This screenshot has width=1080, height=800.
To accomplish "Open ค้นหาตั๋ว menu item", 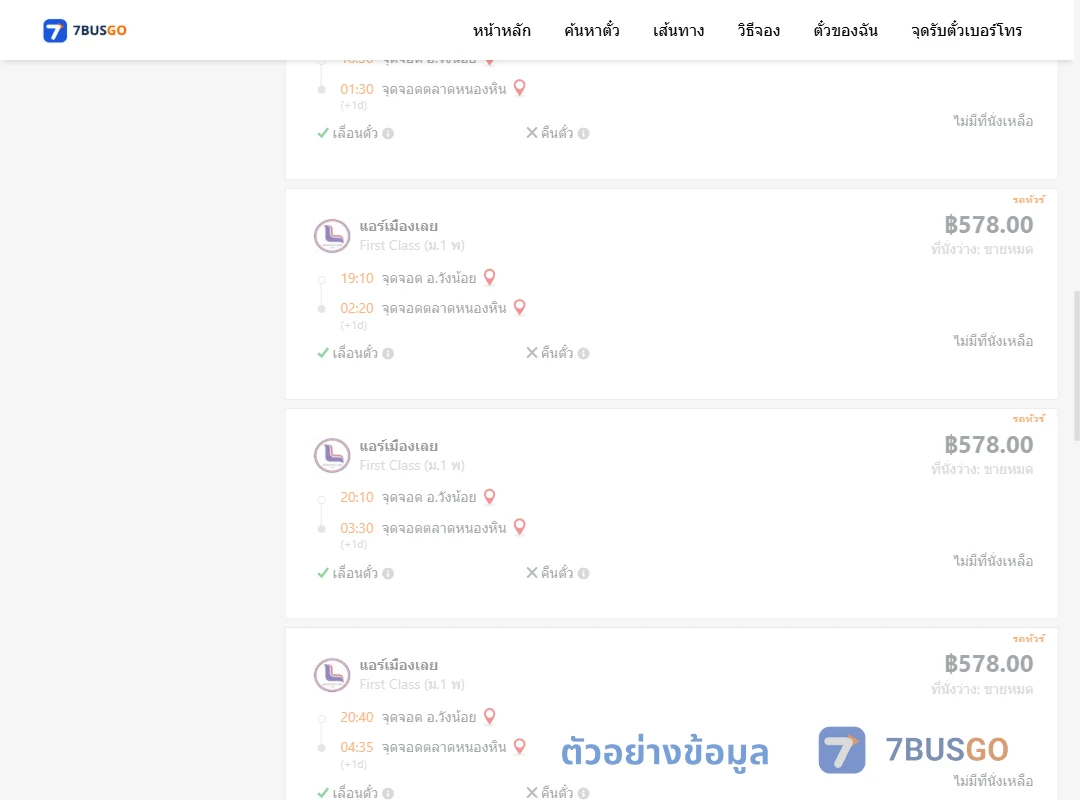I will point(592,30).
